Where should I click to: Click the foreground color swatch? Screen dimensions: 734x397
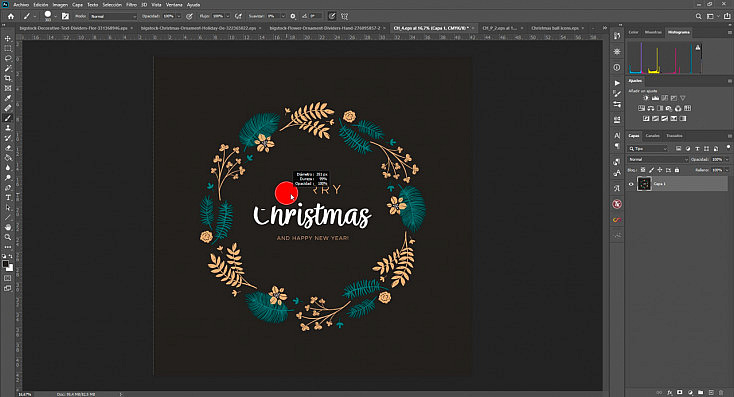[x=6, y=265]
